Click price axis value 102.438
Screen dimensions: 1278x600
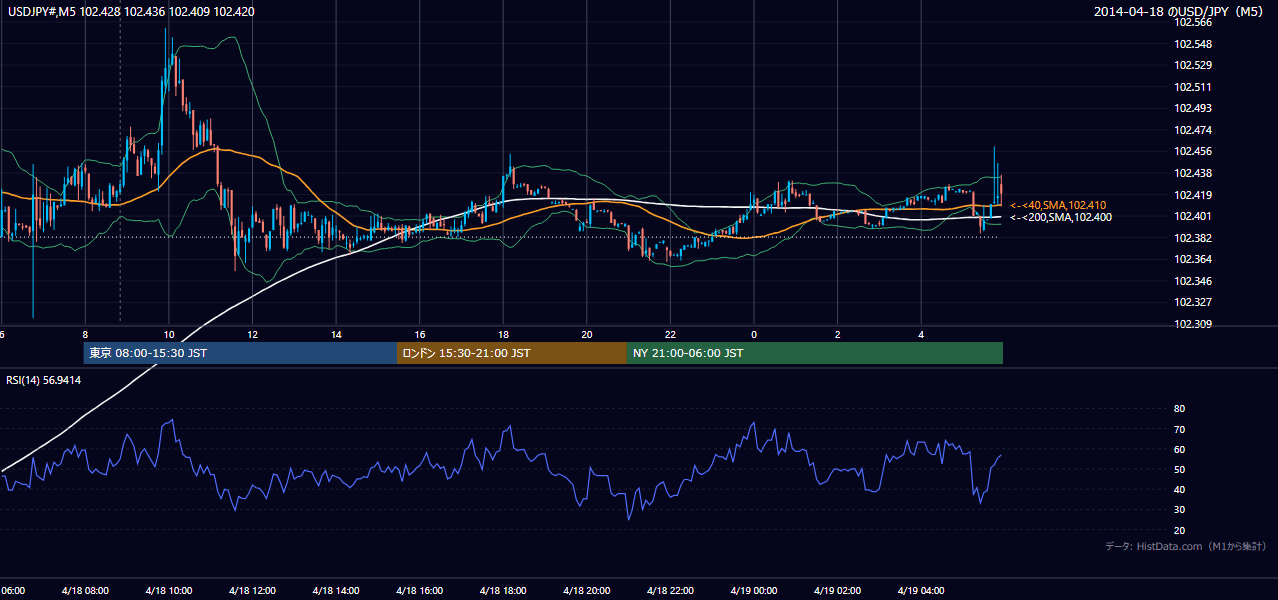(1192, 173)
